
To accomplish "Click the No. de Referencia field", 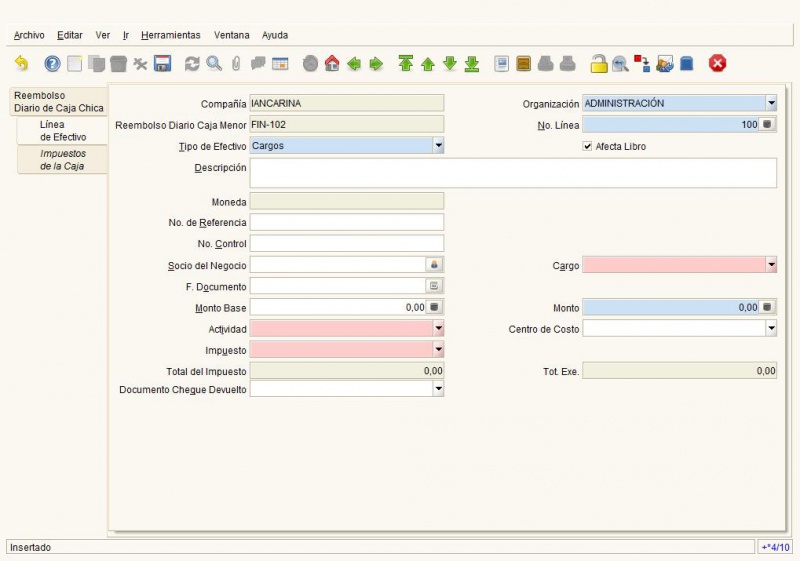I will [x=347, y=222].
